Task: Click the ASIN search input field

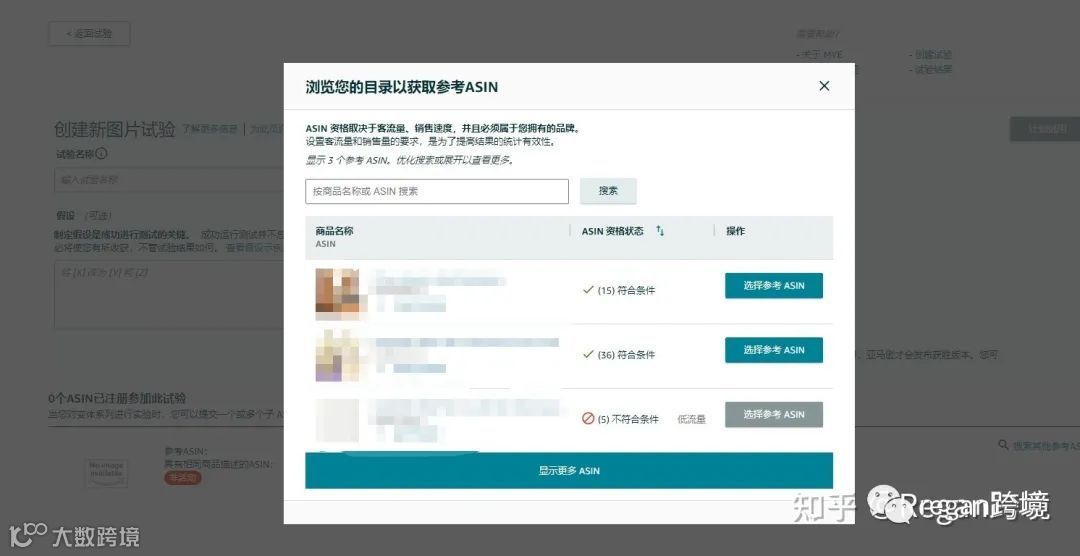Action: point(437,192)
